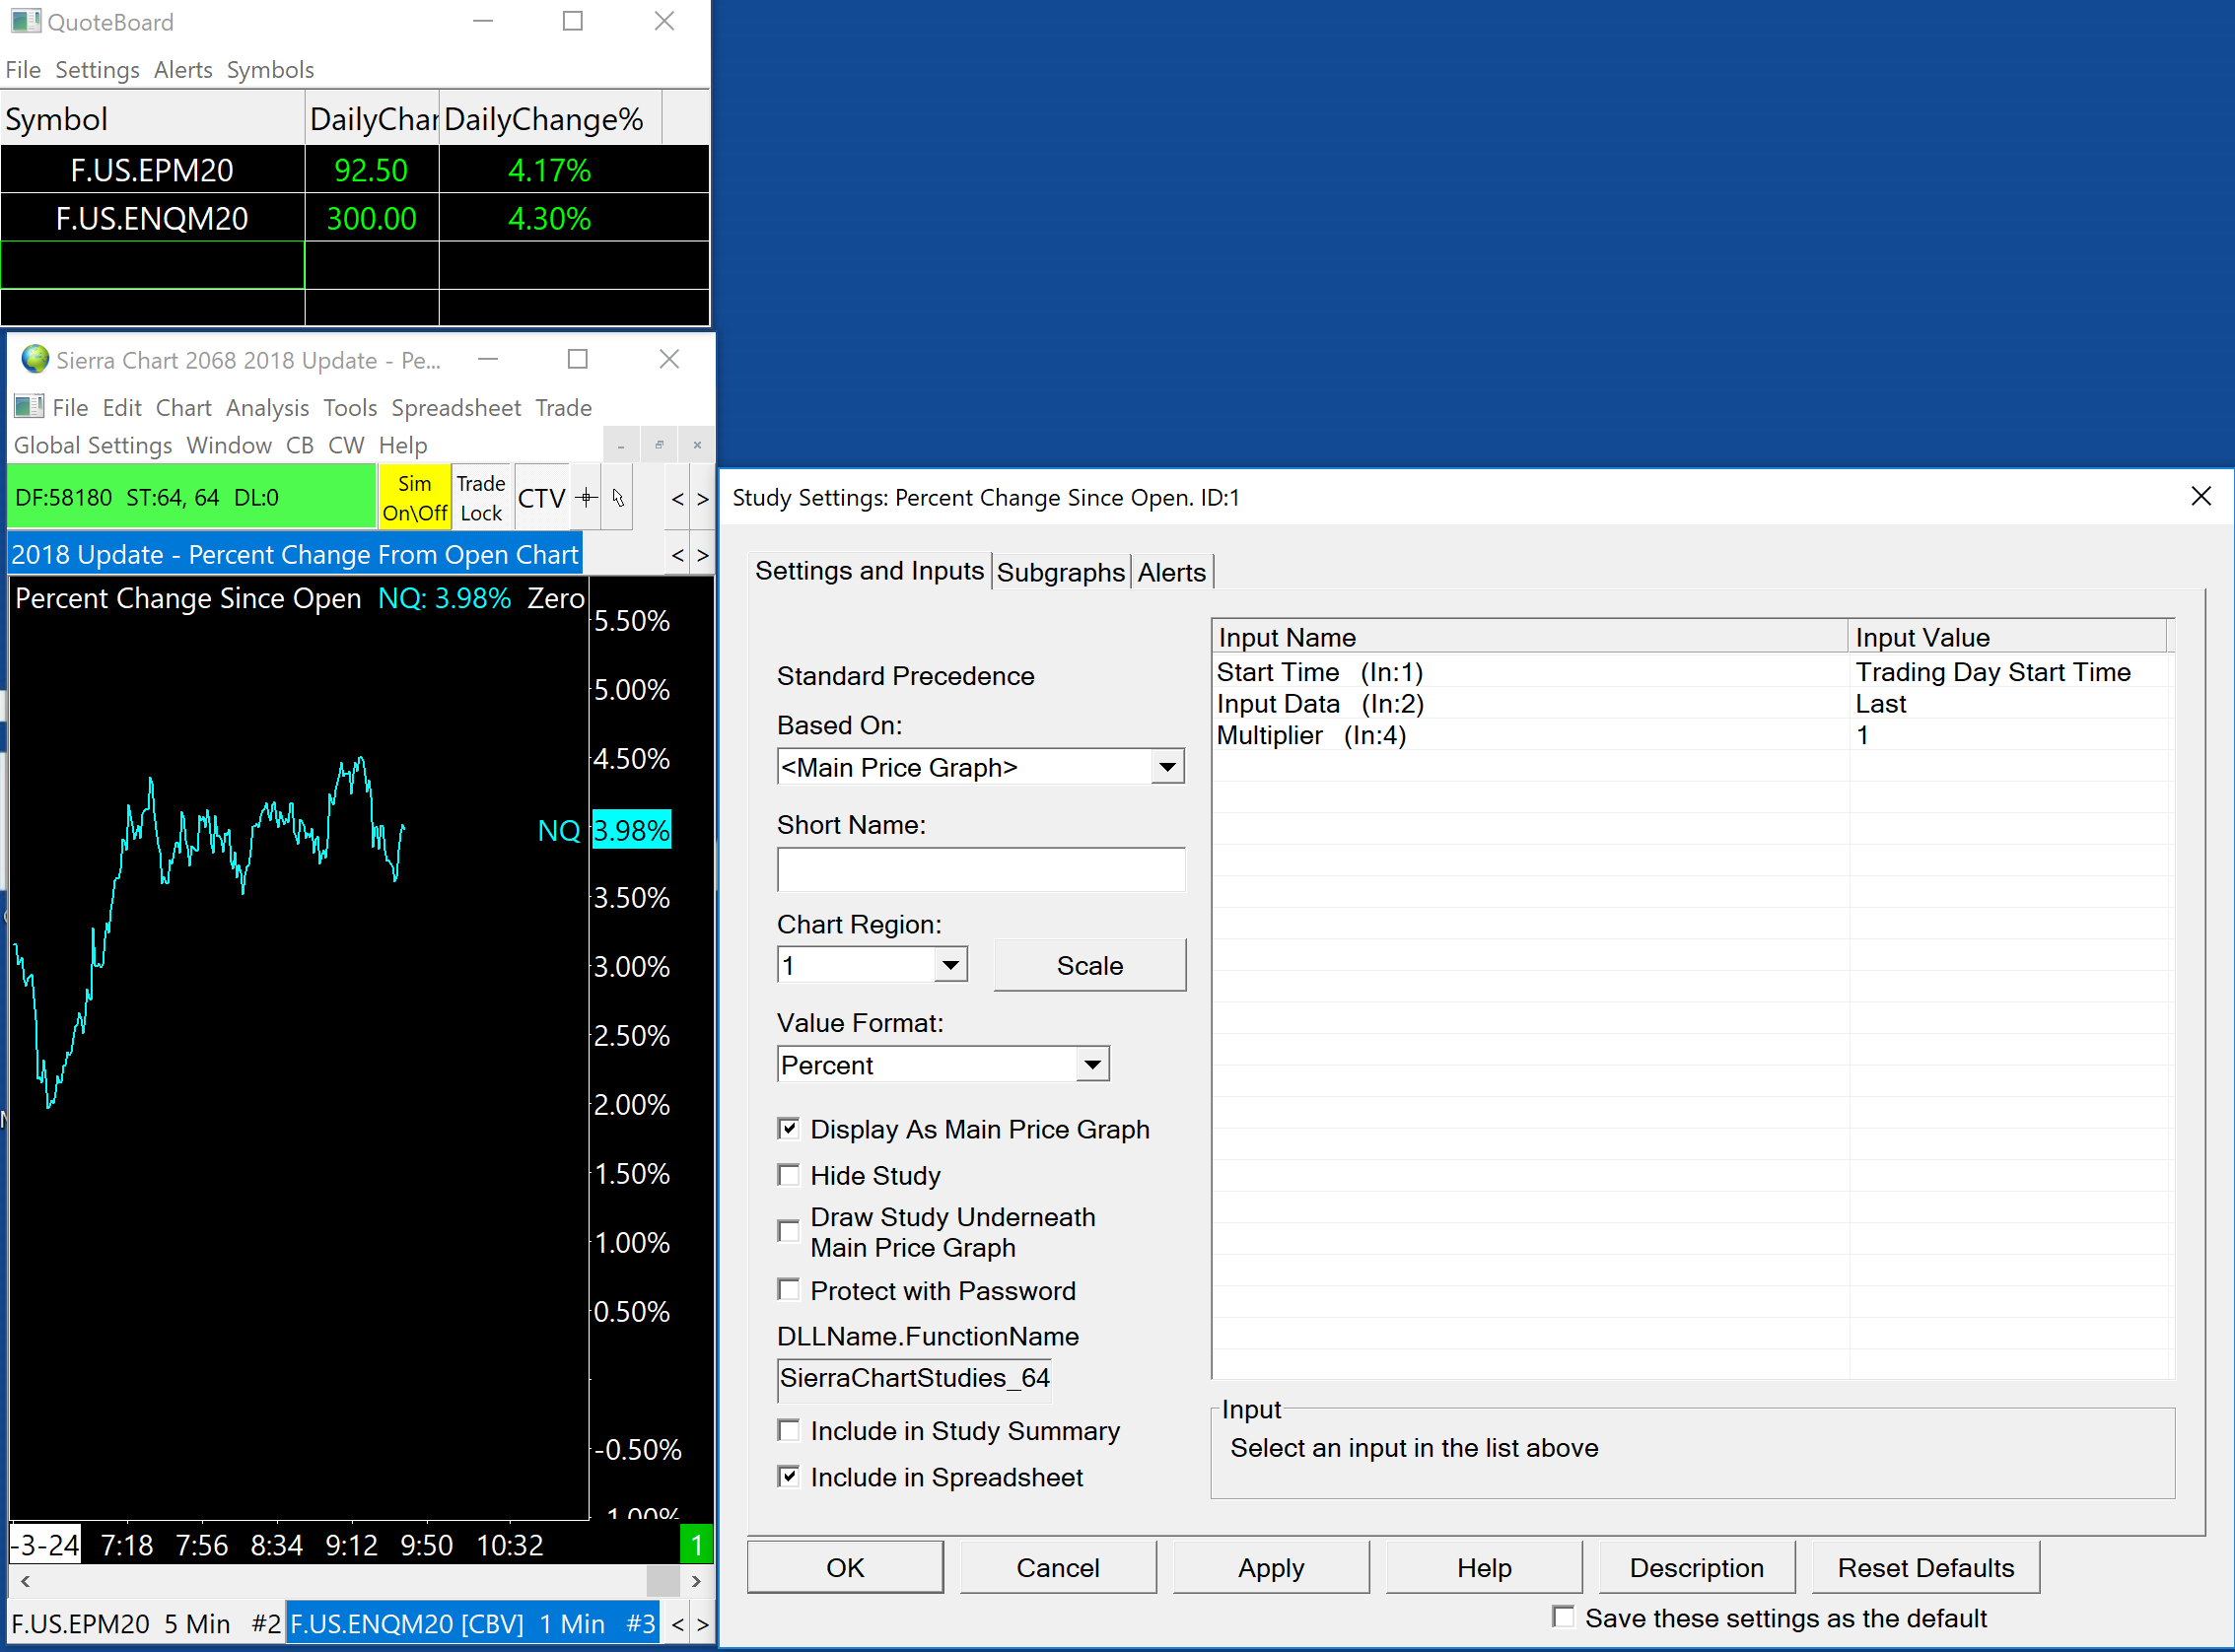Select the Input Data (In:2) row
This screenshot has width=2235, height=1652.
click(1692, 704)
